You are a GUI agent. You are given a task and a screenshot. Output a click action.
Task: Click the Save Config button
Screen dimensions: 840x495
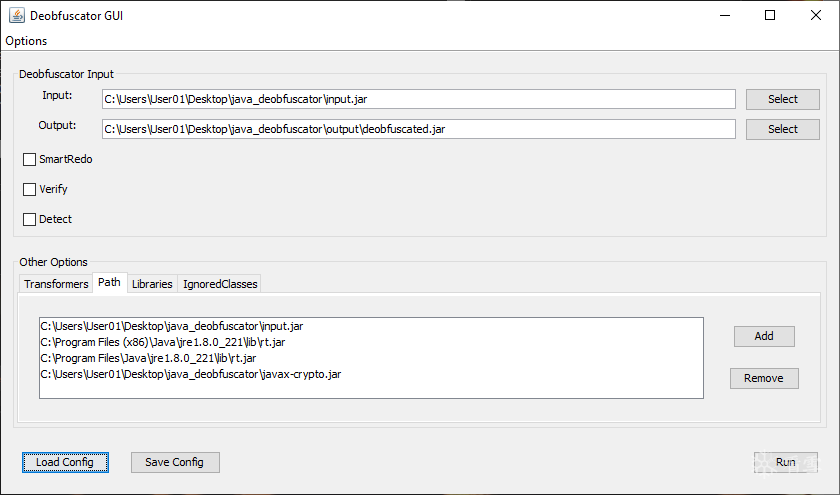click(x=174, y=462)
